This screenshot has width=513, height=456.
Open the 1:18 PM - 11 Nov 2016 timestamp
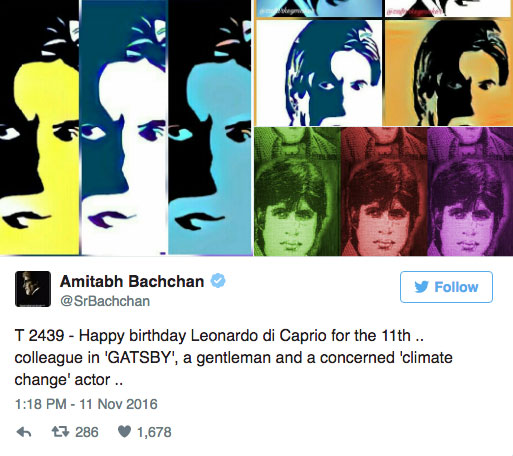point(86,404)
